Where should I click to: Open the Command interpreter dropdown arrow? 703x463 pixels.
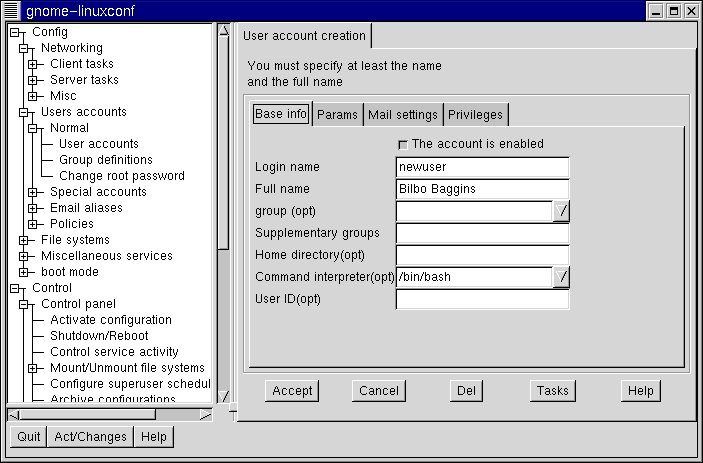click(x=561, y=276)
